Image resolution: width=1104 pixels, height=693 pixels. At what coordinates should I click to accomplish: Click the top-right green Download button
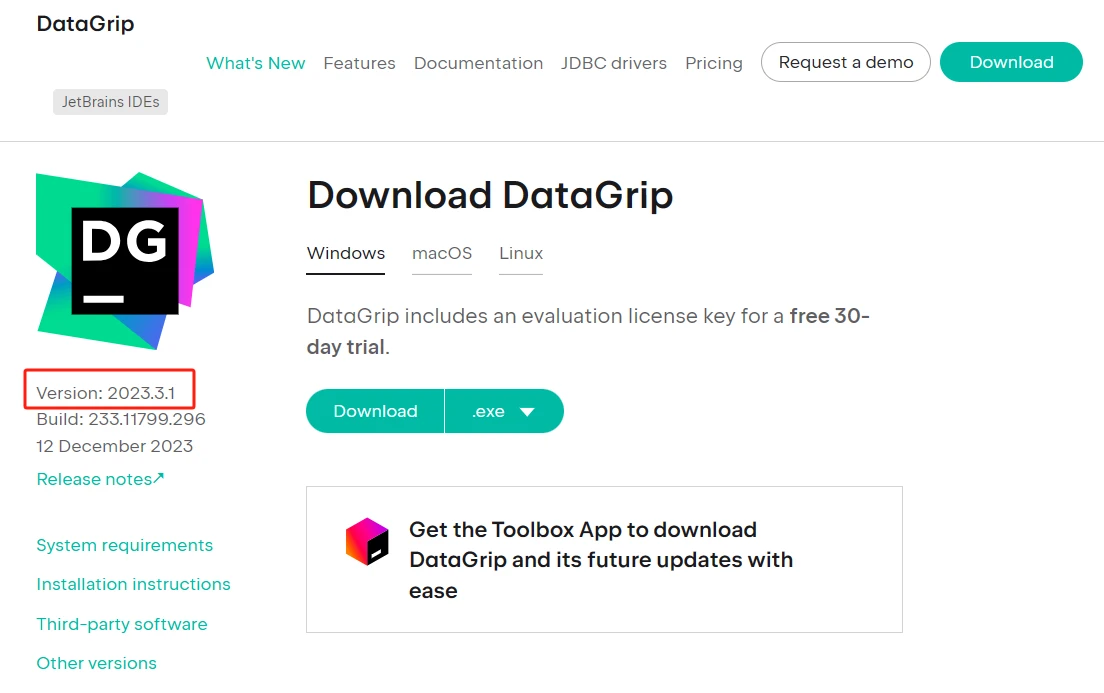(1011, 62)
